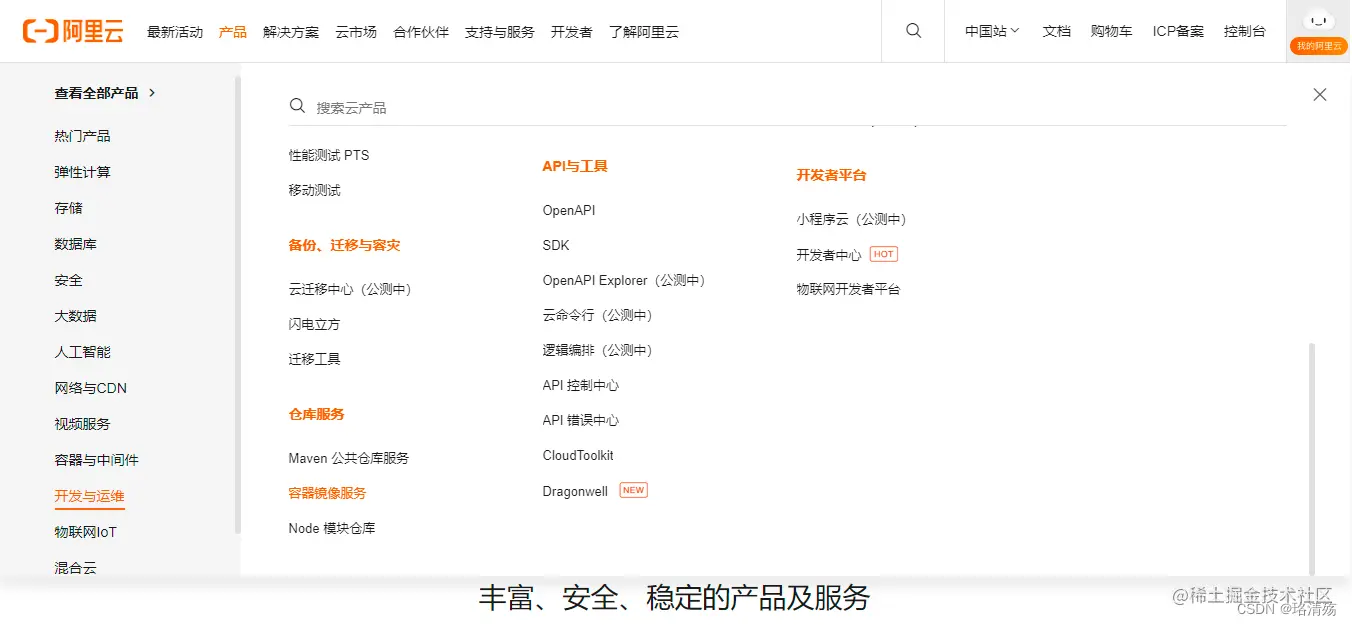Screen dimensions: 1352x625
Task: Select 弹性计算 category in sidebar
Action: pos(83,172)
